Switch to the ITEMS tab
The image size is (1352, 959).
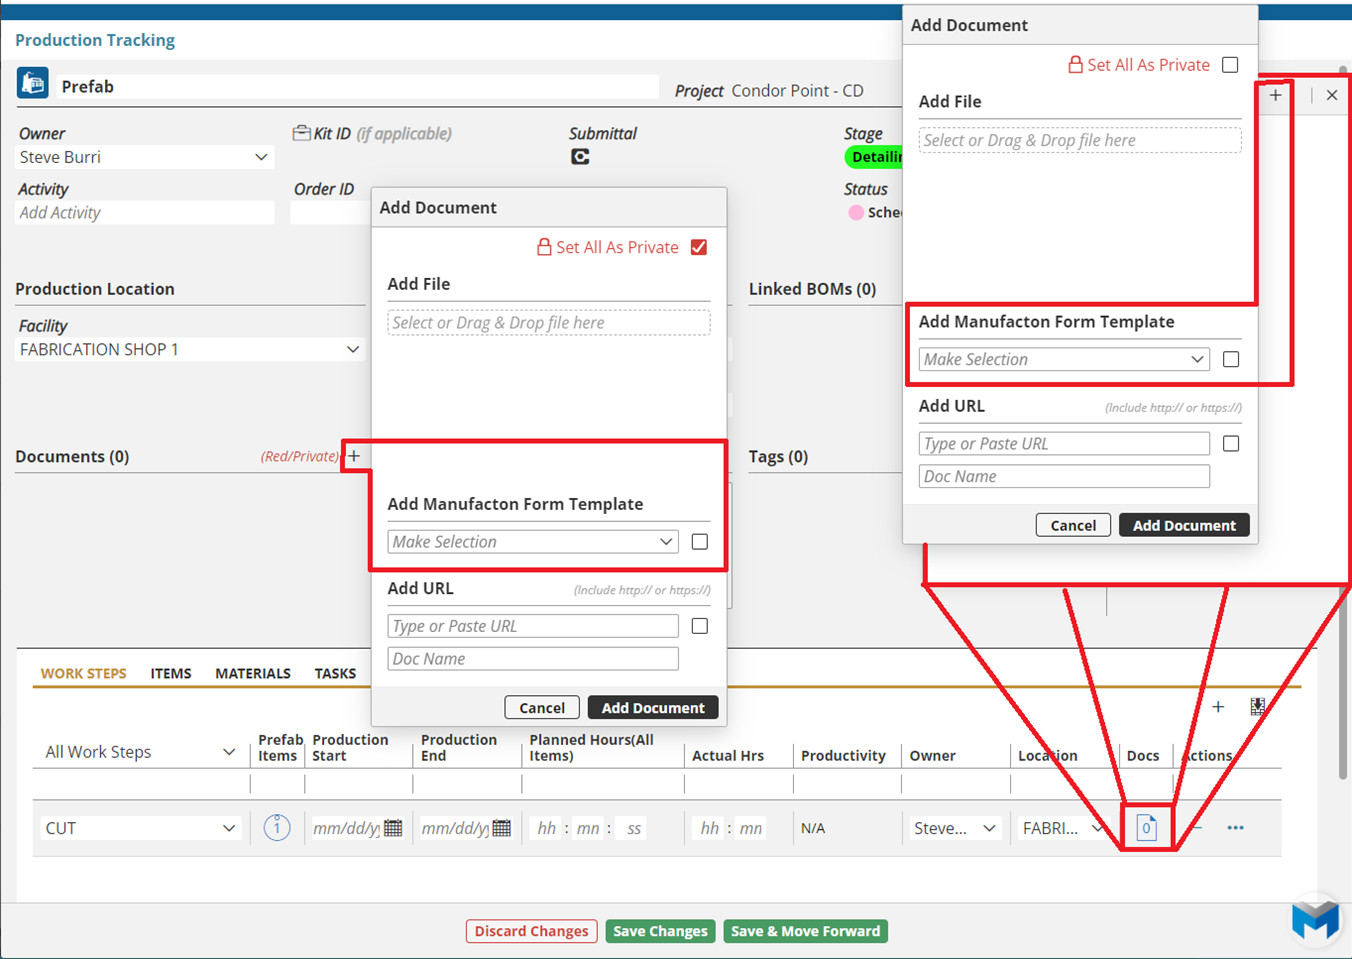pos(171,673)
